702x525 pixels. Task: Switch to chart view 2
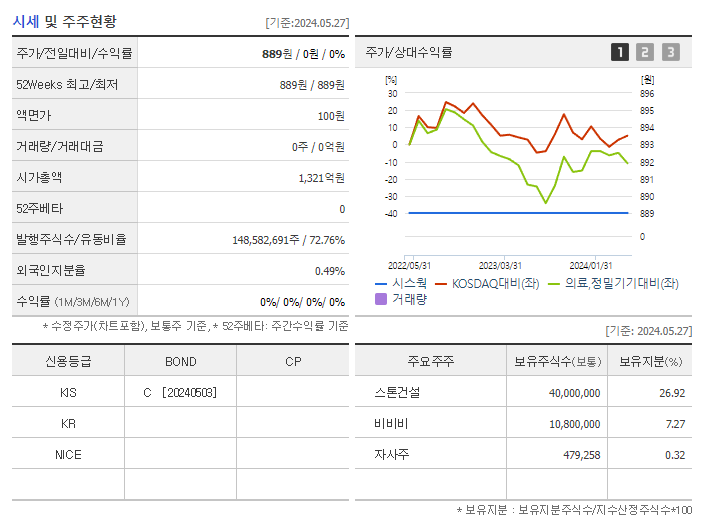pos(645,52)
